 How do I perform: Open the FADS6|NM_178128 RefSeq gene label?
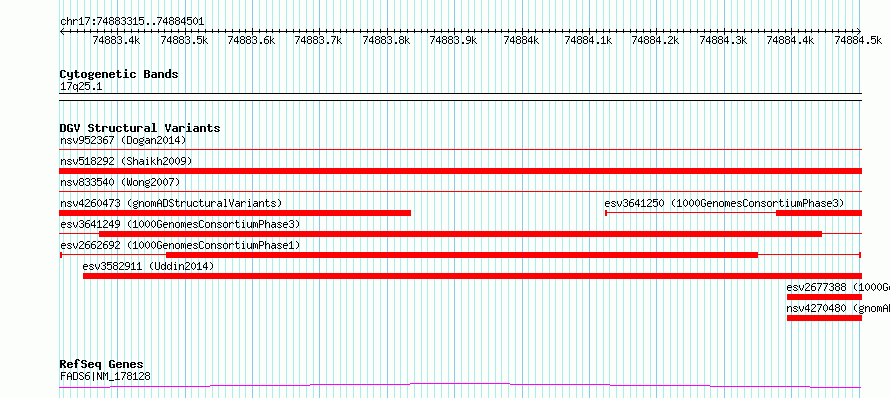[x=105, y=376]
